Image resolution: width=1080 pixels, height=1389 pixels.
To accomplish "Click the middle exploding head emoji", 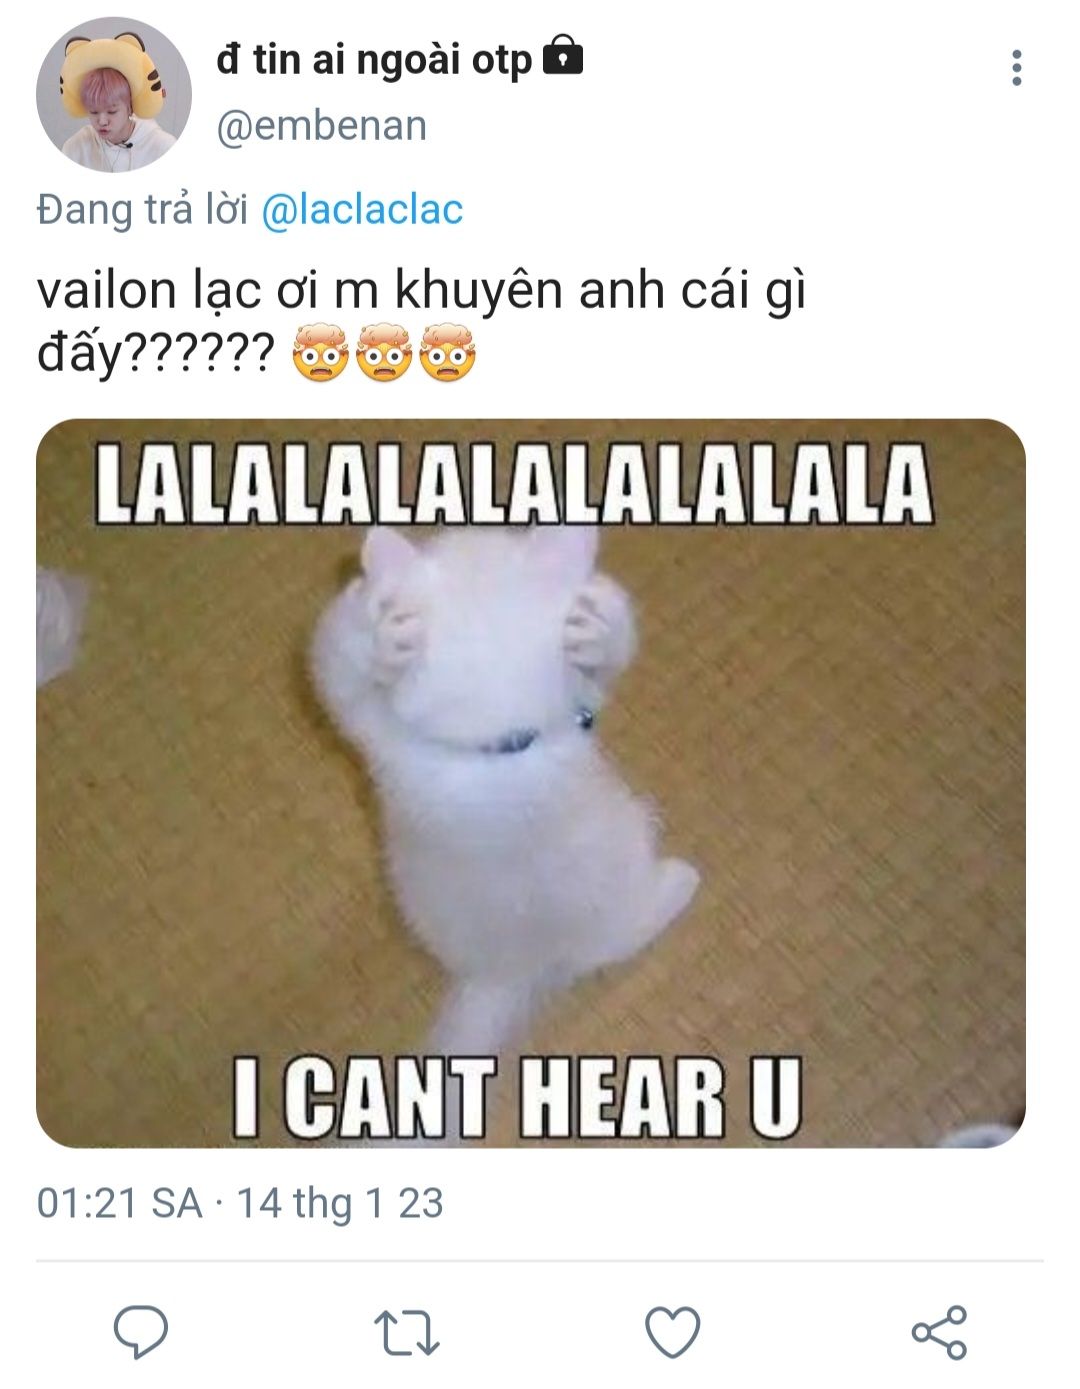I will coord(384,353).
